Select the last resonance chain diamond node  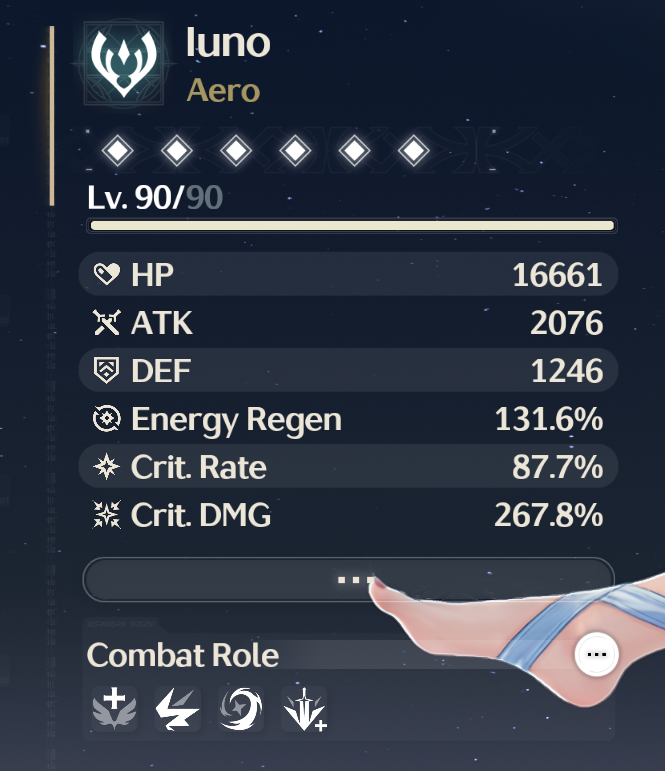pyautogui.click(x=412, y=151)
